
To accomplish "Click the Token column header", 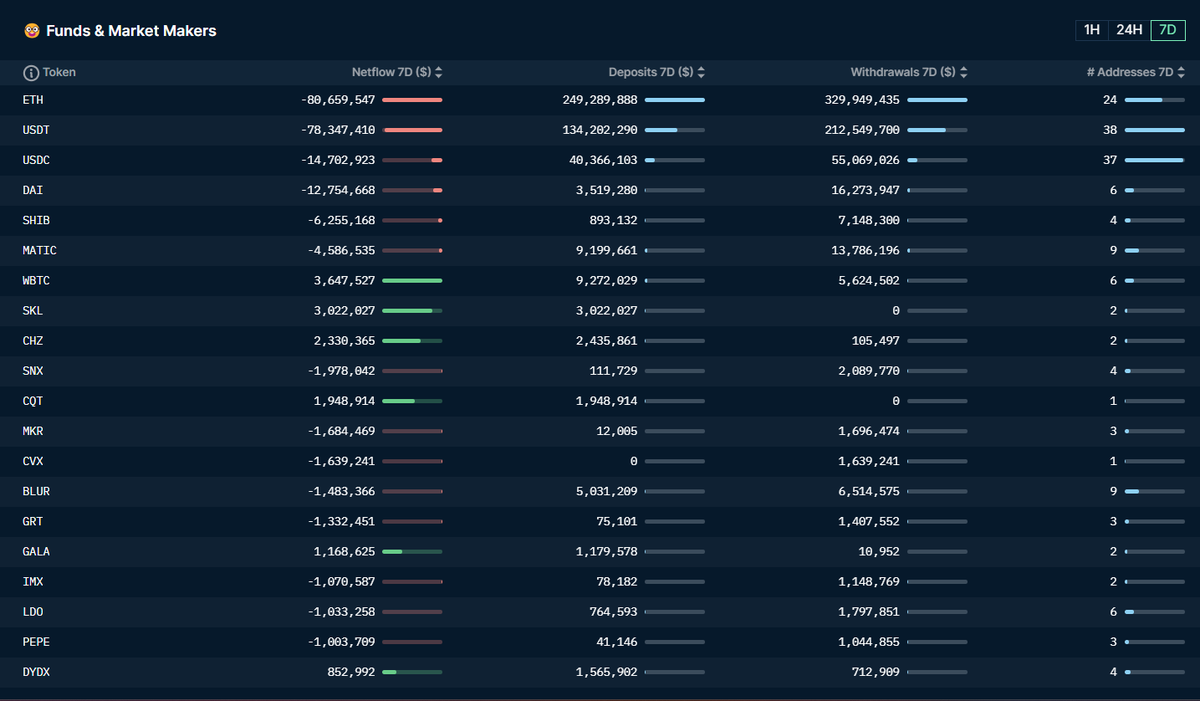I will 59,73.
